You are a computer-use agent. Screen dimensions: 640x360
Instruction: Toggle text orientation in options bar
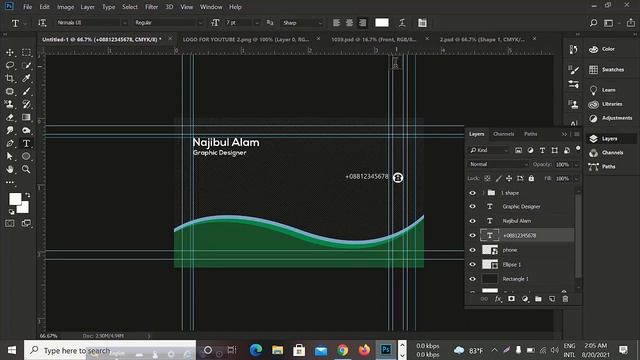coord(42,23)
